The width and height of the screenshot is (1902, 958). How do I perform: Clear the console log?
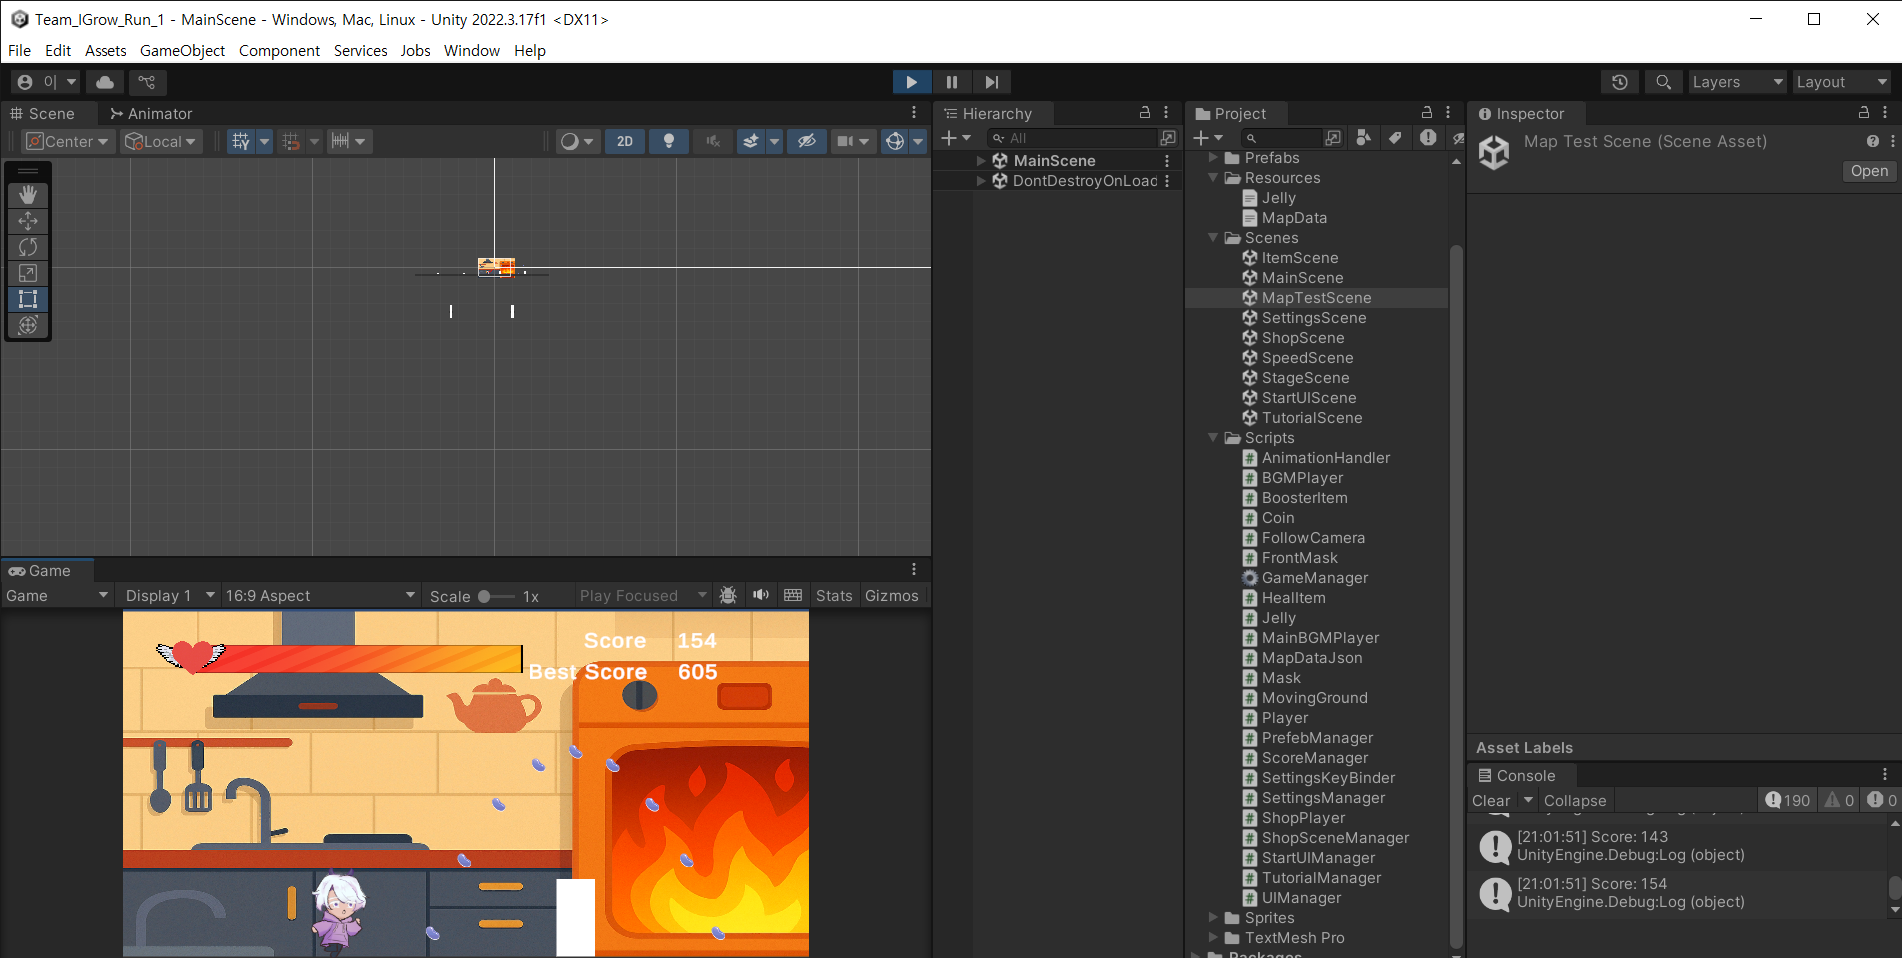tap(1490, 800)
